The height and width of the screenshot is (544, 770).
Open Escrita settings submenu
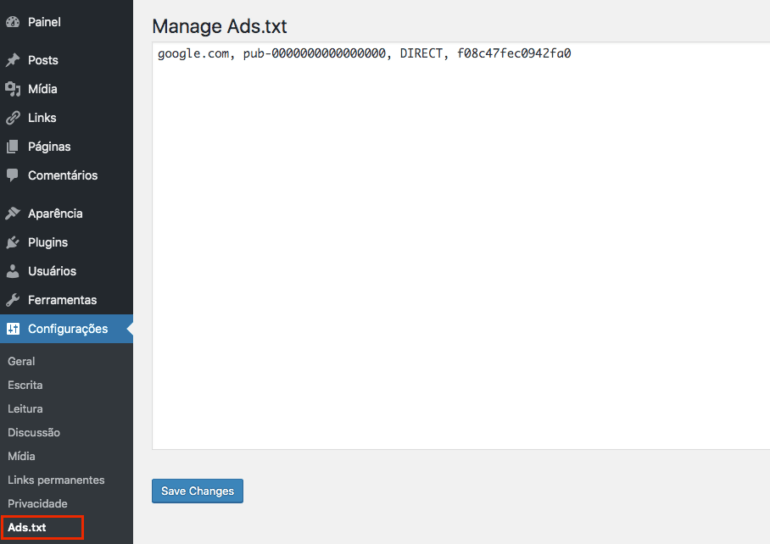pyautogui.click(x=25, y=385)
